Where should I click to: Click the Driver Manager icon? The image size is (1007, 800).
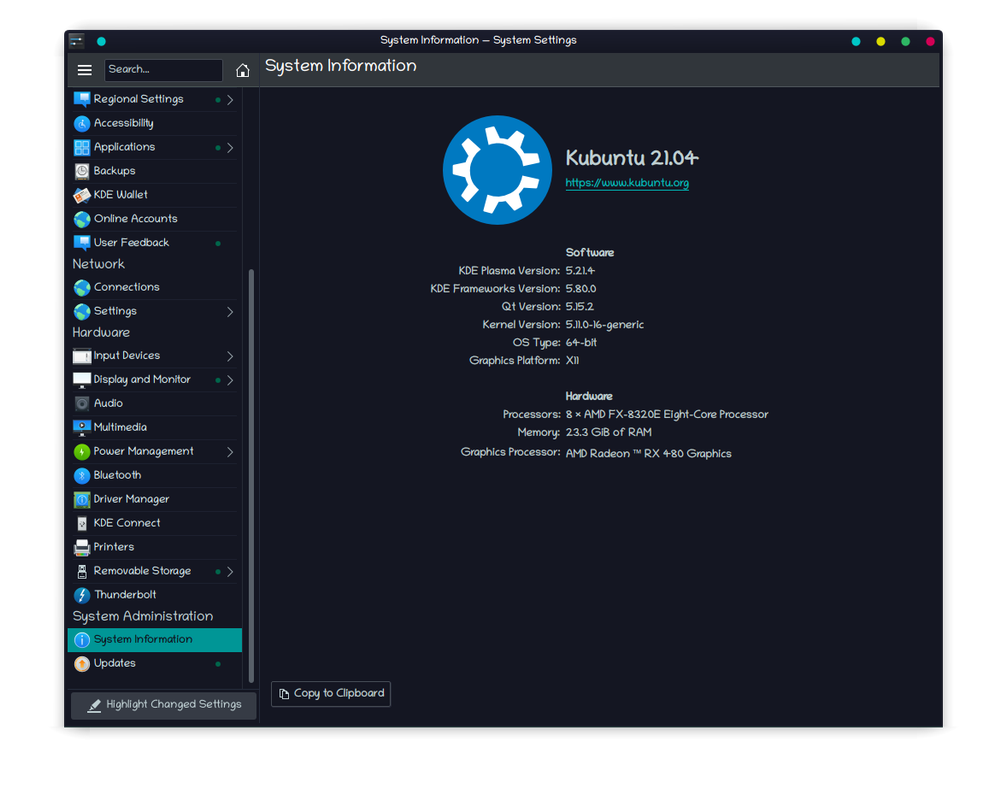click(x=82, y=499)
